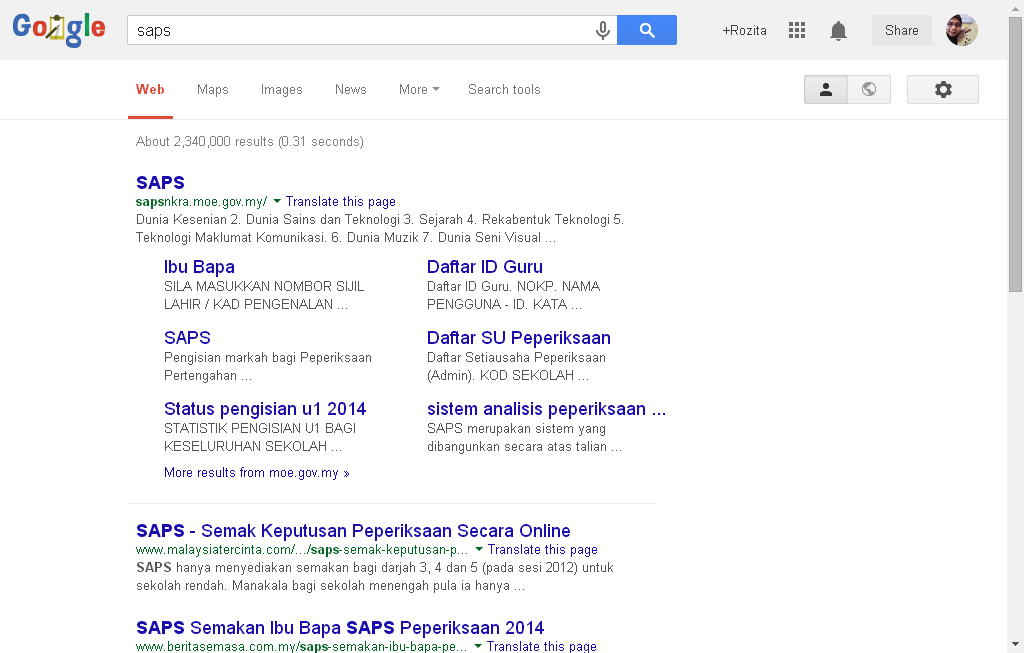Click the text STATISTIK PENGISIAN U1 BAGI
Screen dimensions: 1024x653
pyautogui.click(x=260, y=428)
